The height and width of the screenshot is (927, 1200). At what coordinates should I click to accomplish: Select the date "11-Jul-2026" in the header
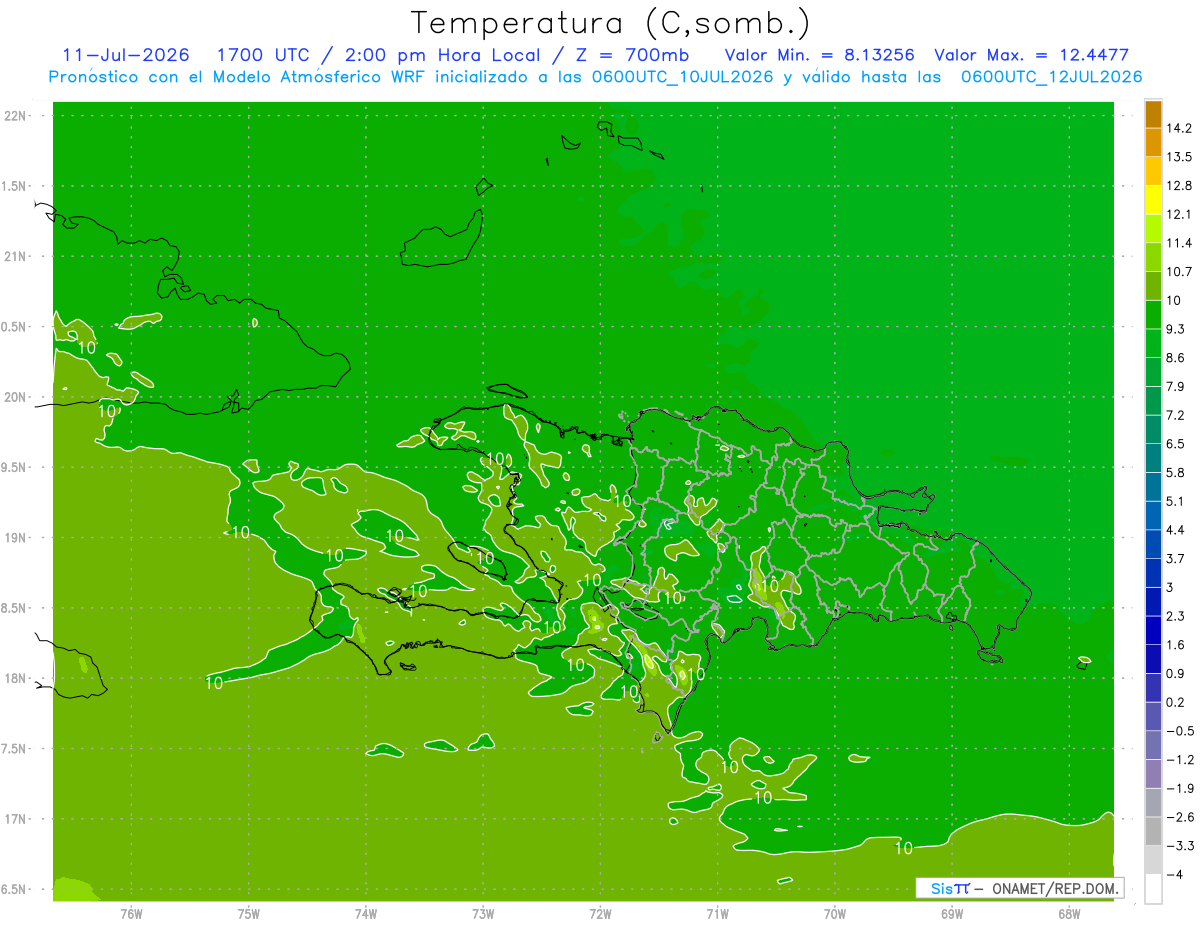tap(126, 55)
